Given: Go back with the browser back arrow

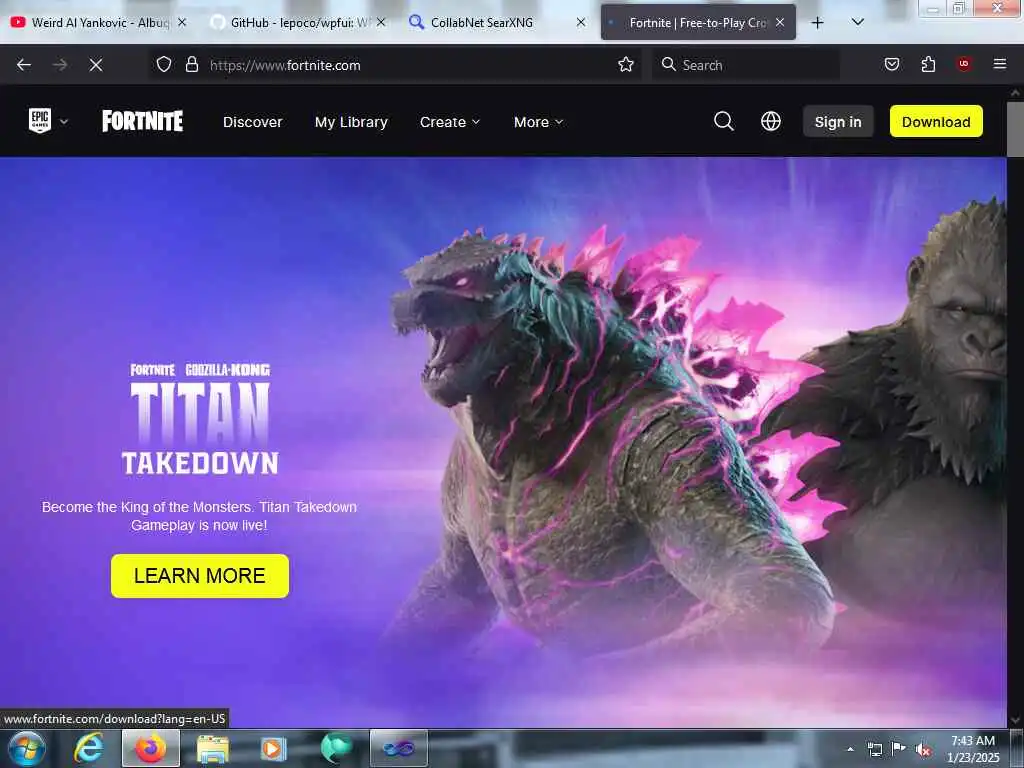Looking at the screenshot, I should [x=24, y=65].
